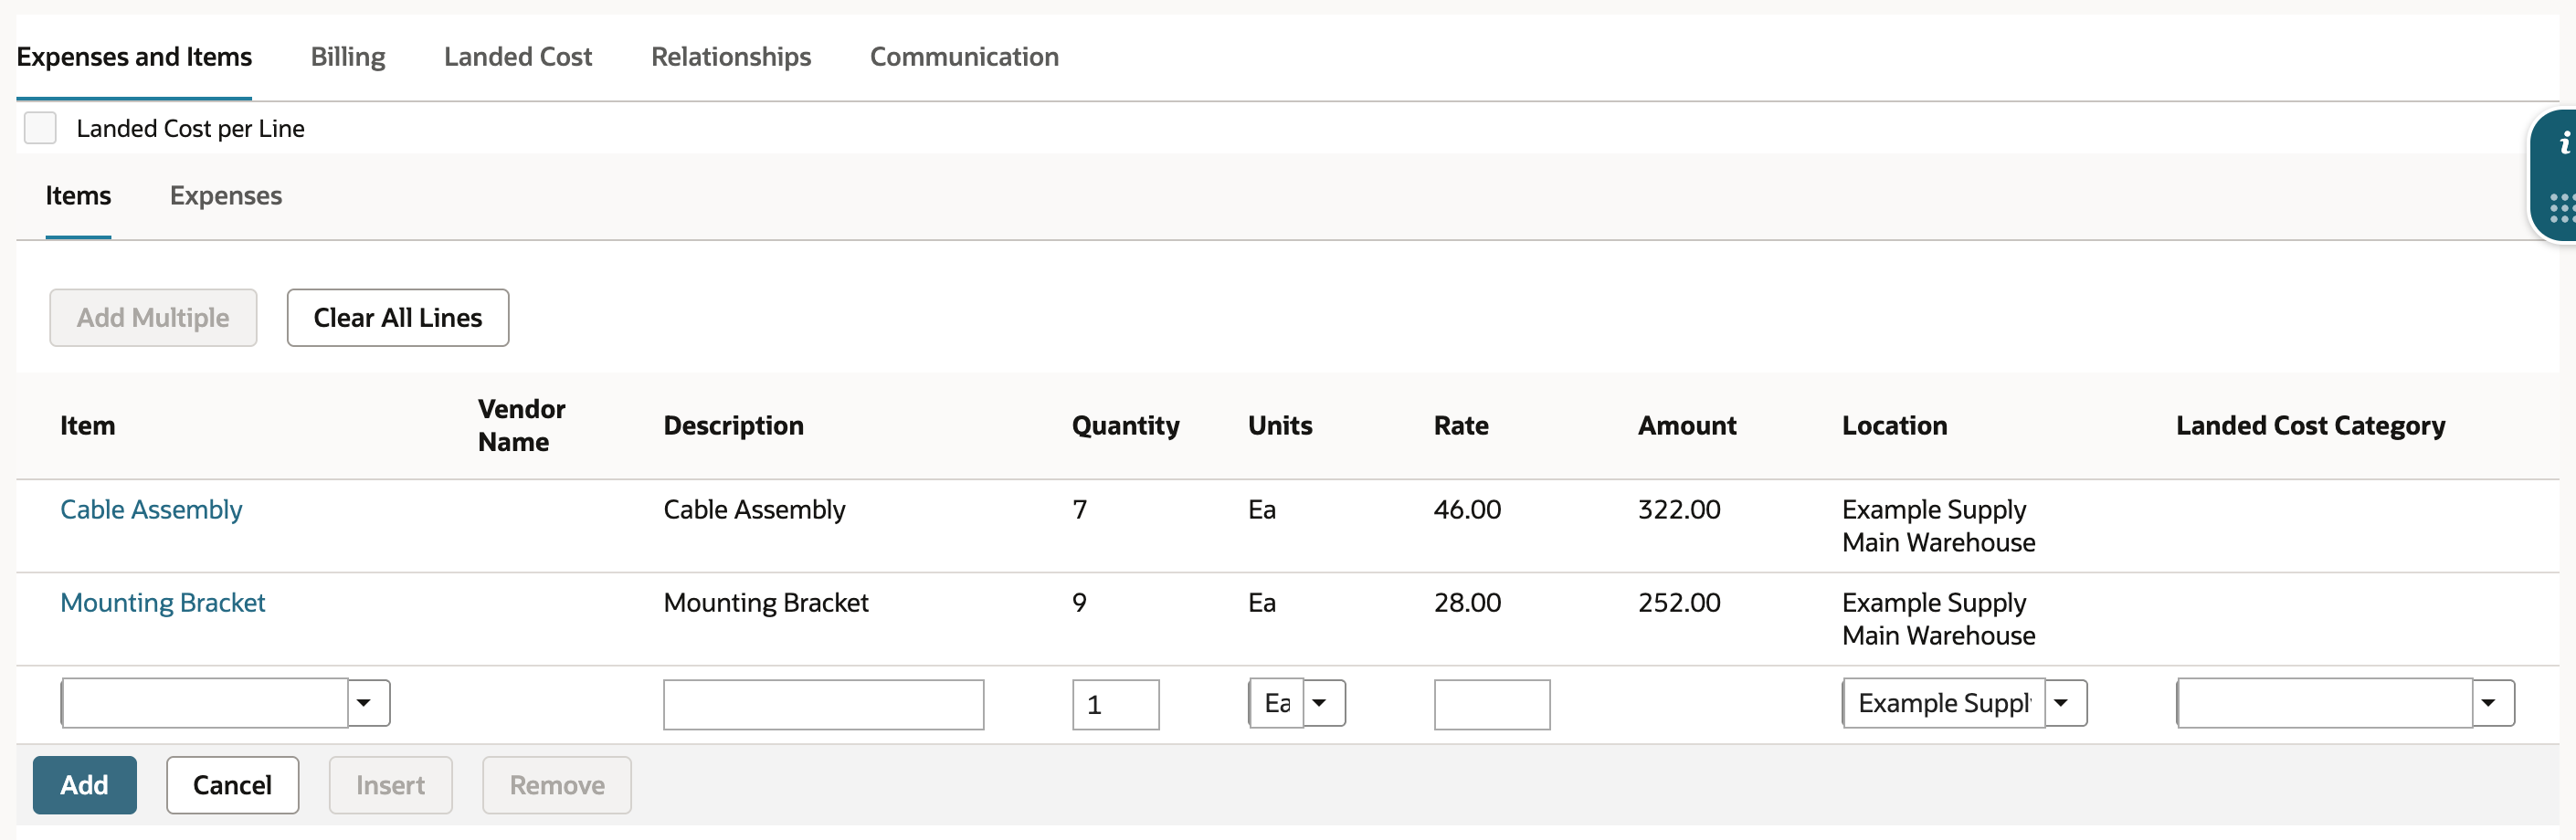This screenshot has height=840, width=2576.
Task: Select the Expenses and Items tab
Action: pos(134,57)
